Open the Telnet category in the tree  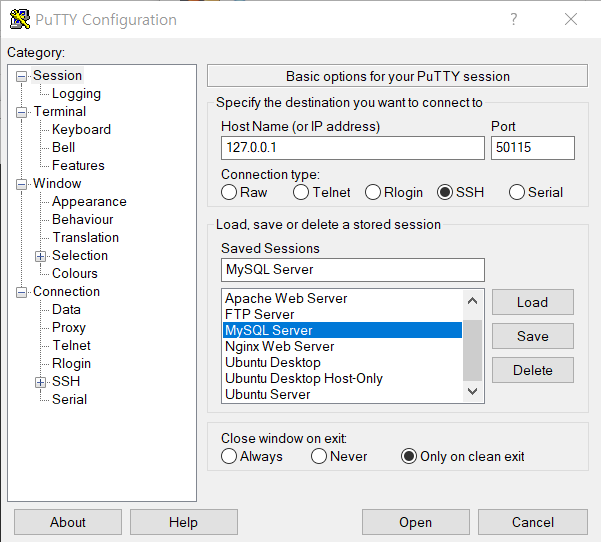click(x=72, y=346)
